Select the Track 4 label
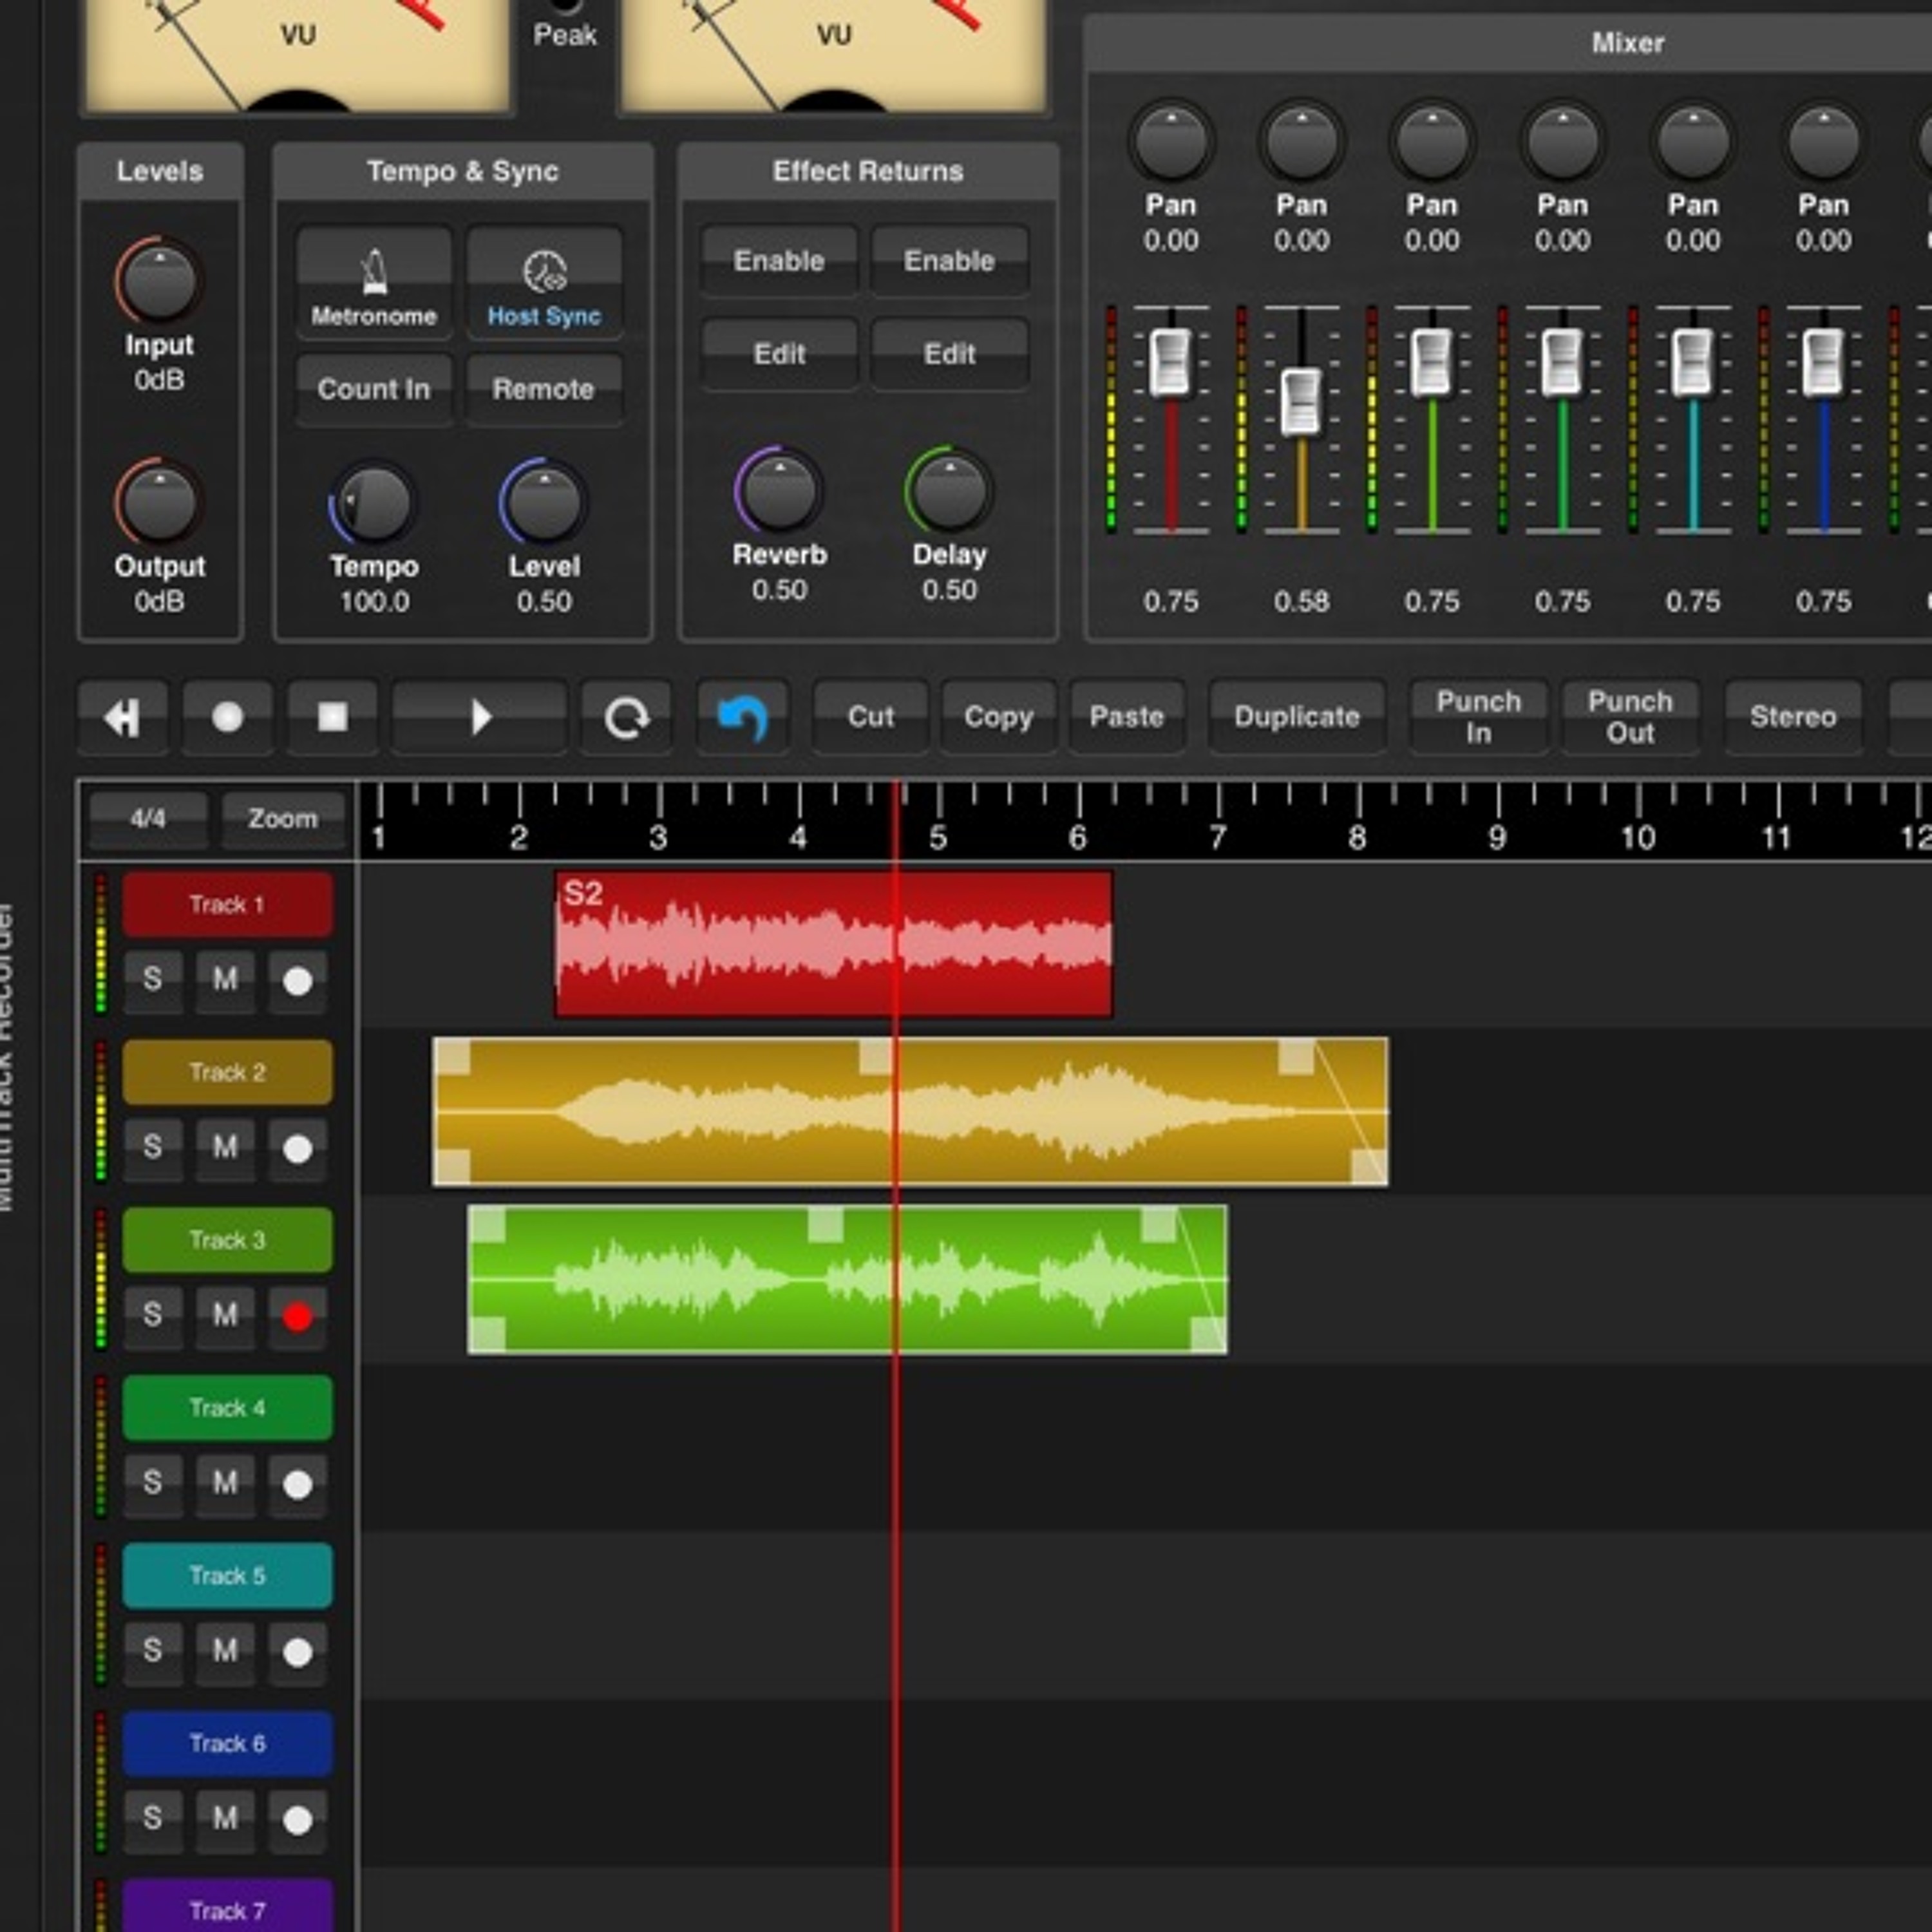Screen dimensions: 1932x1932 tap(227, 1408)
